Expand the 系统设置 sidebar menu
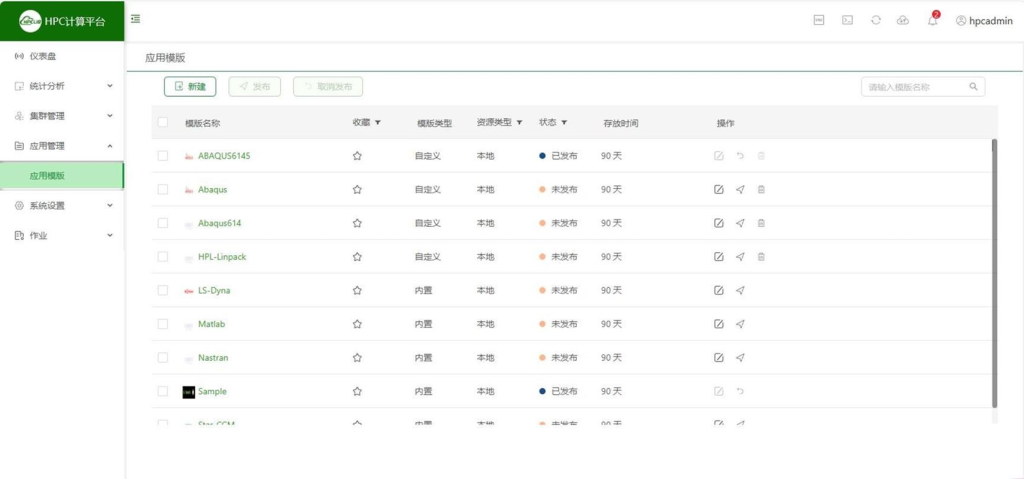 click(x=62, y=205)
